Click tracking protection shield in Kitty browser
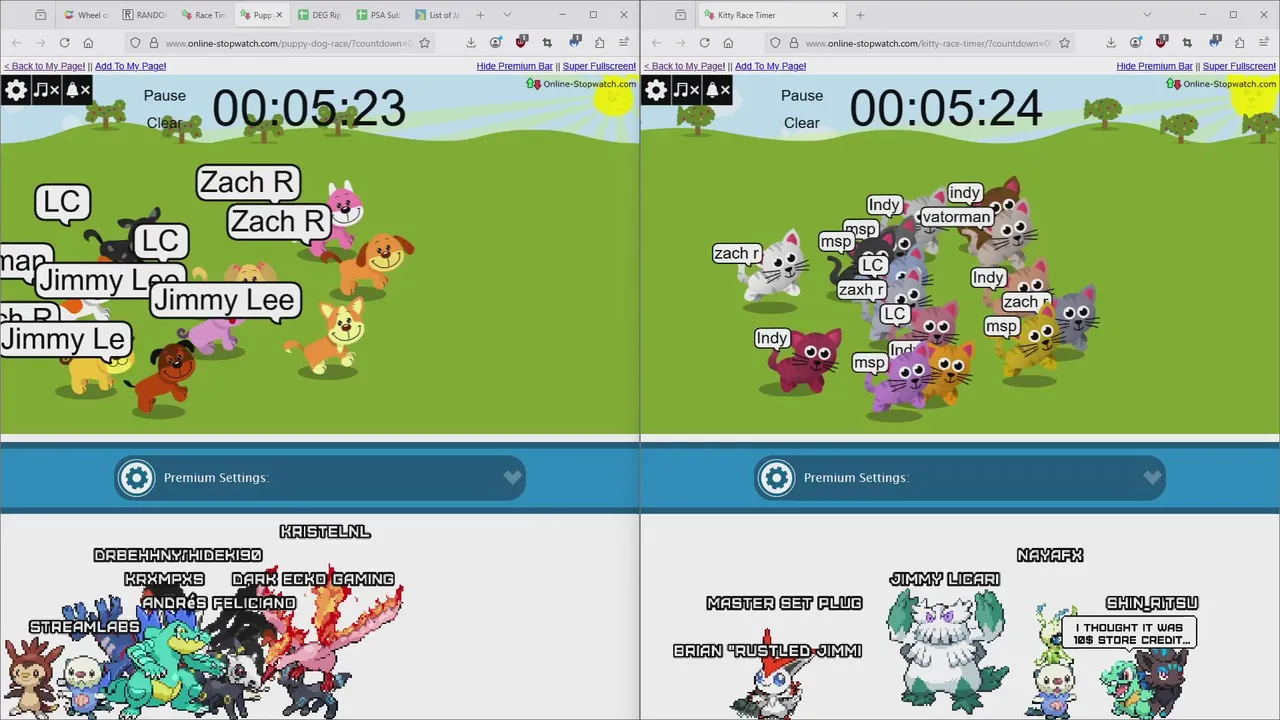 (x=775, y=43)
